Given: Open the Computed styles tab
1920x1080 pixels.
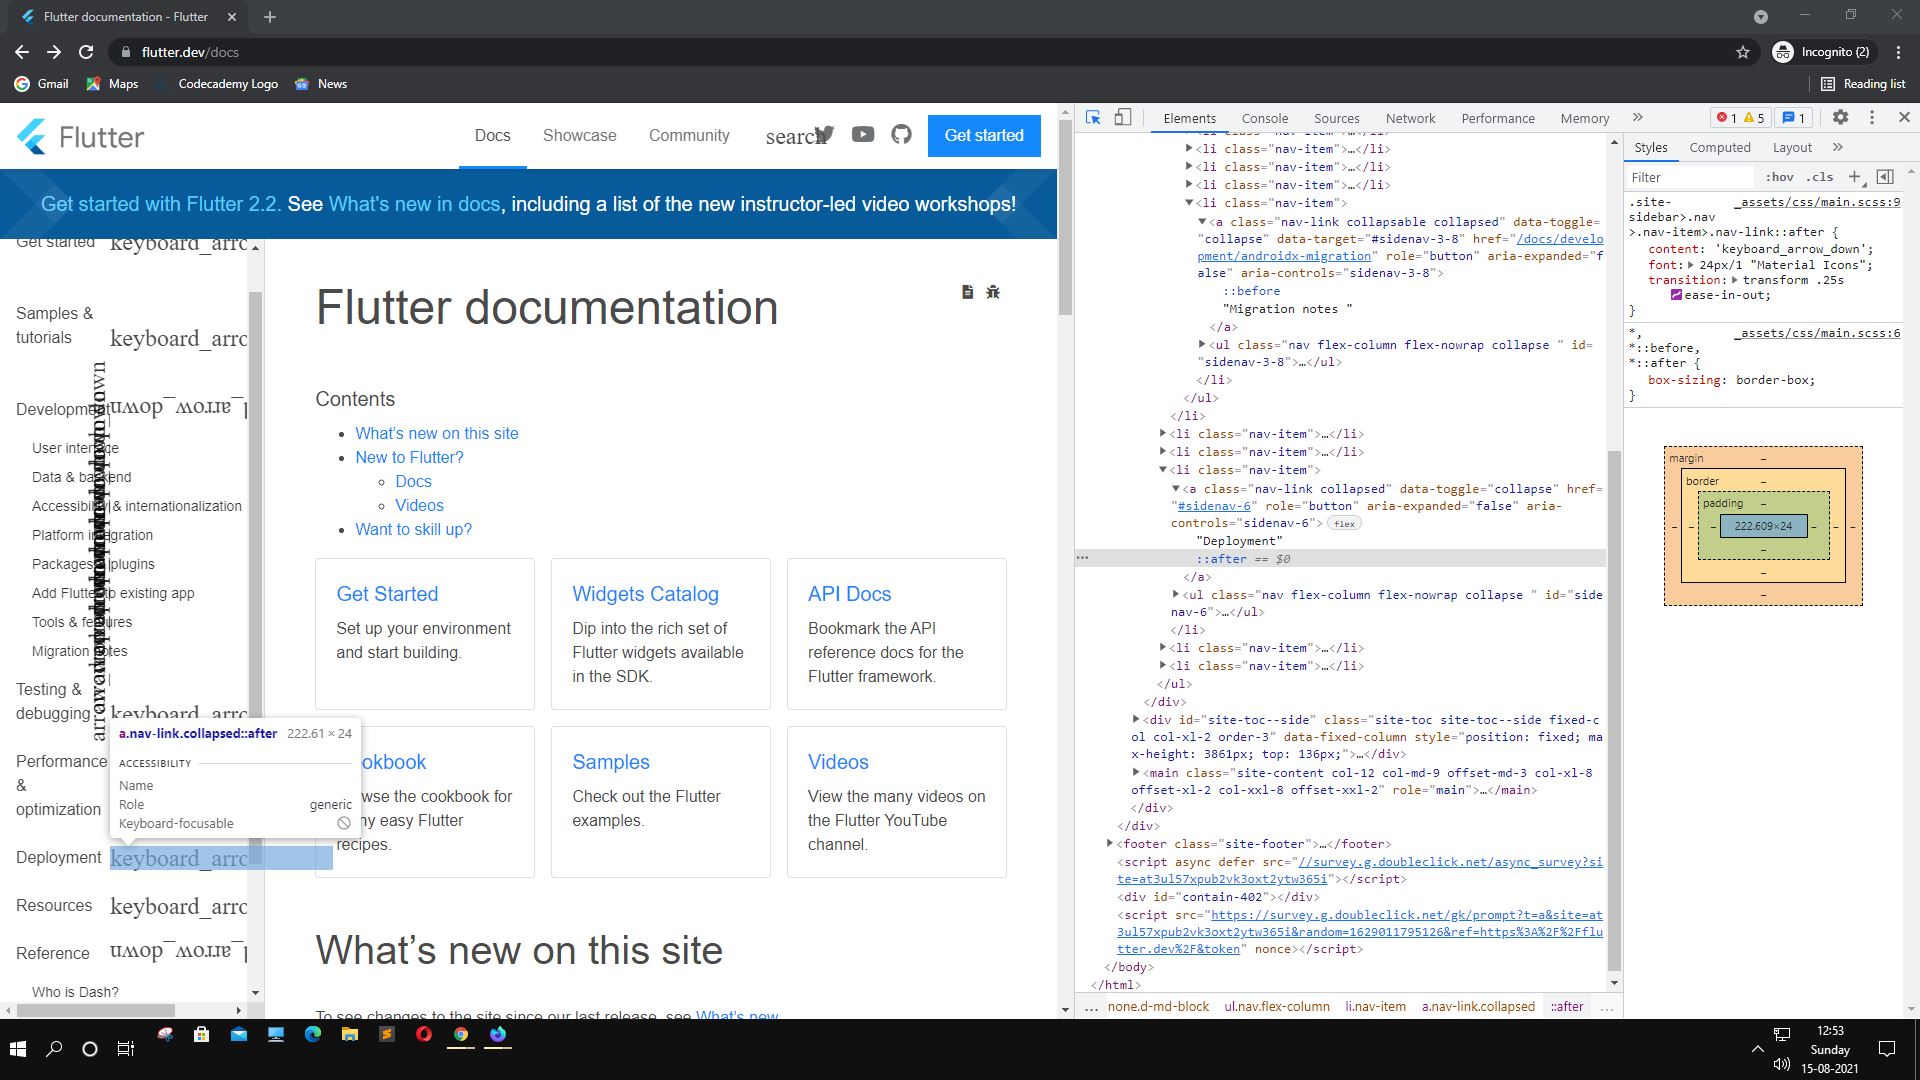Looking at the screenshot, I should click(1719, 147).
